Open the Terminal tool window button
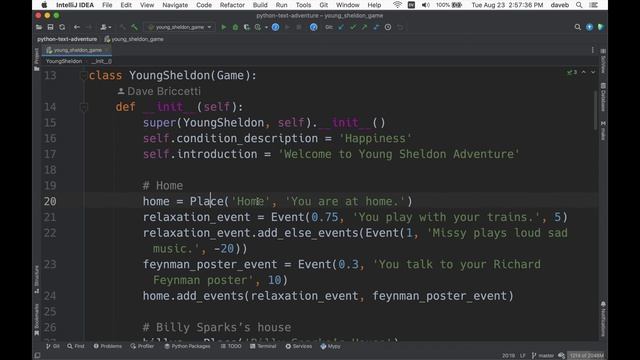 click(x=263, y=346)
